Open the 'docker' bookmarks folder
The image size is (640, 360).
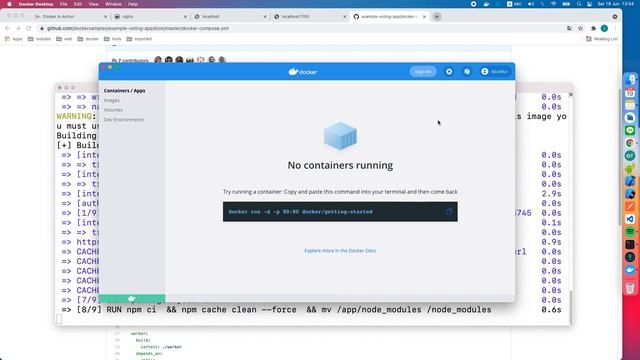(x=88, y=39)
